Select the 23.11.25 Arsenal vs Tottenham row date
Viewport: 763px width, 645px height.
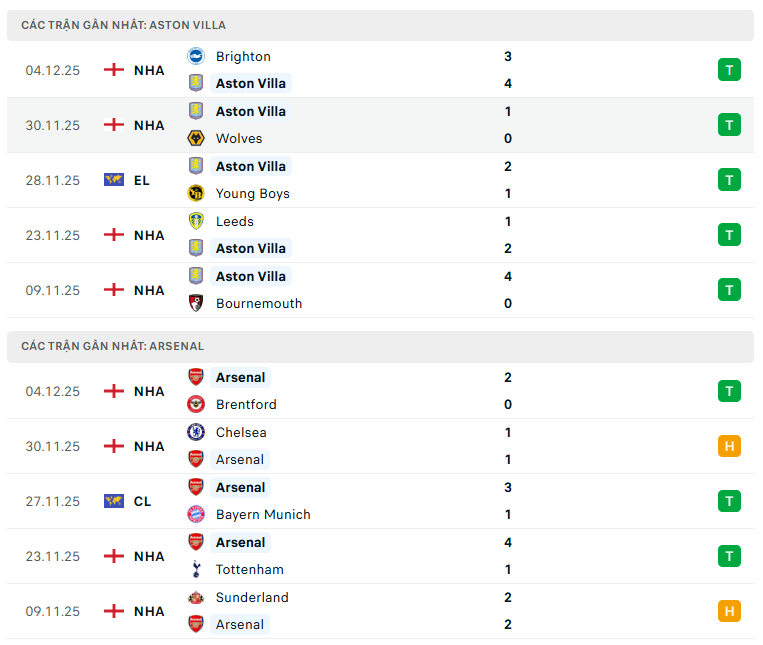[x=53, y=556]
